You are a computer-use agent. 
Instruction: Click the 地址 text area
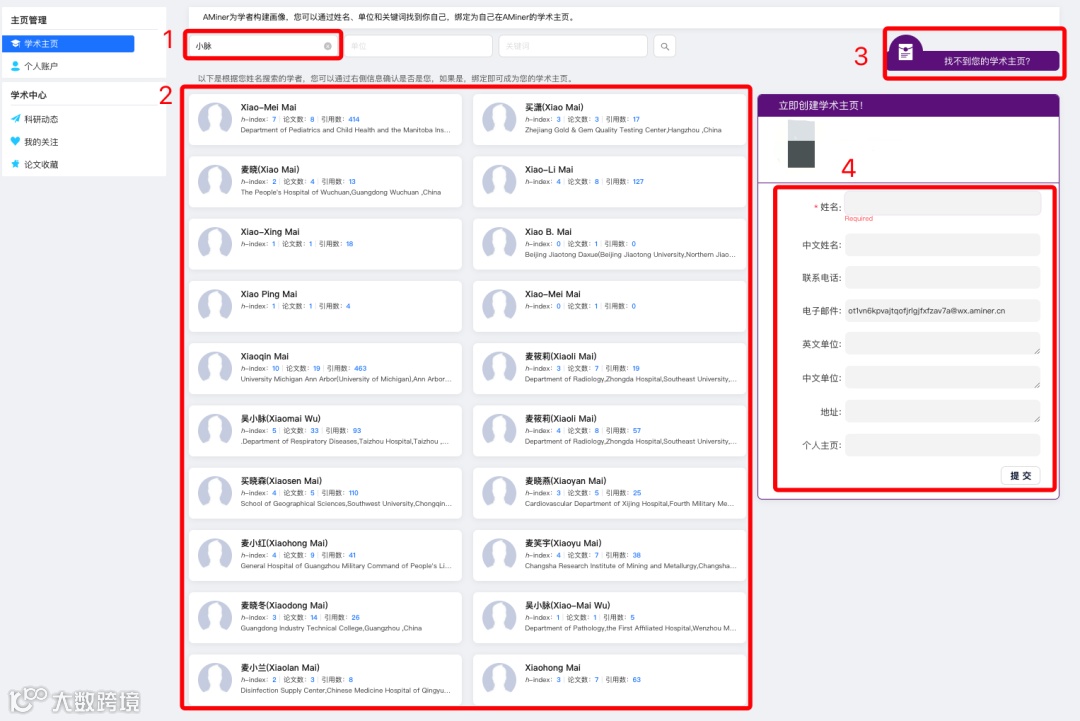[x=942, y=412]
